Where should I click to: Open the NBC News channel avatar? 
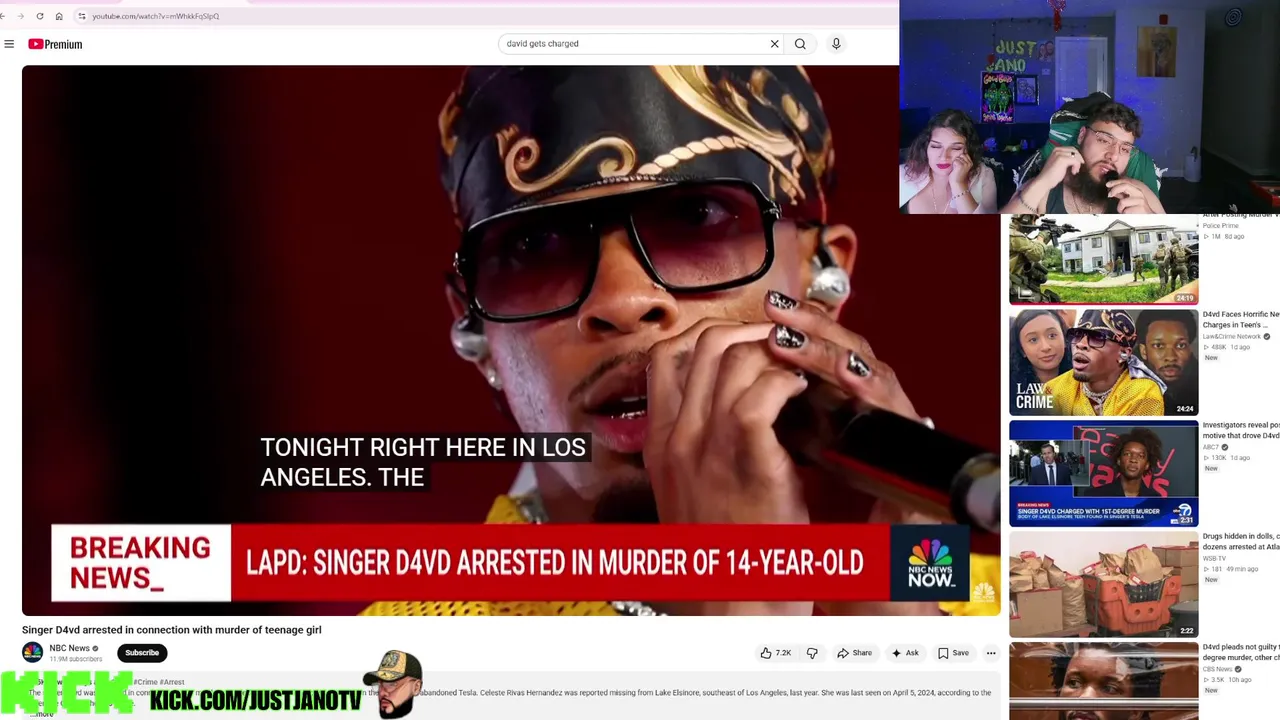tap(33, 653)
